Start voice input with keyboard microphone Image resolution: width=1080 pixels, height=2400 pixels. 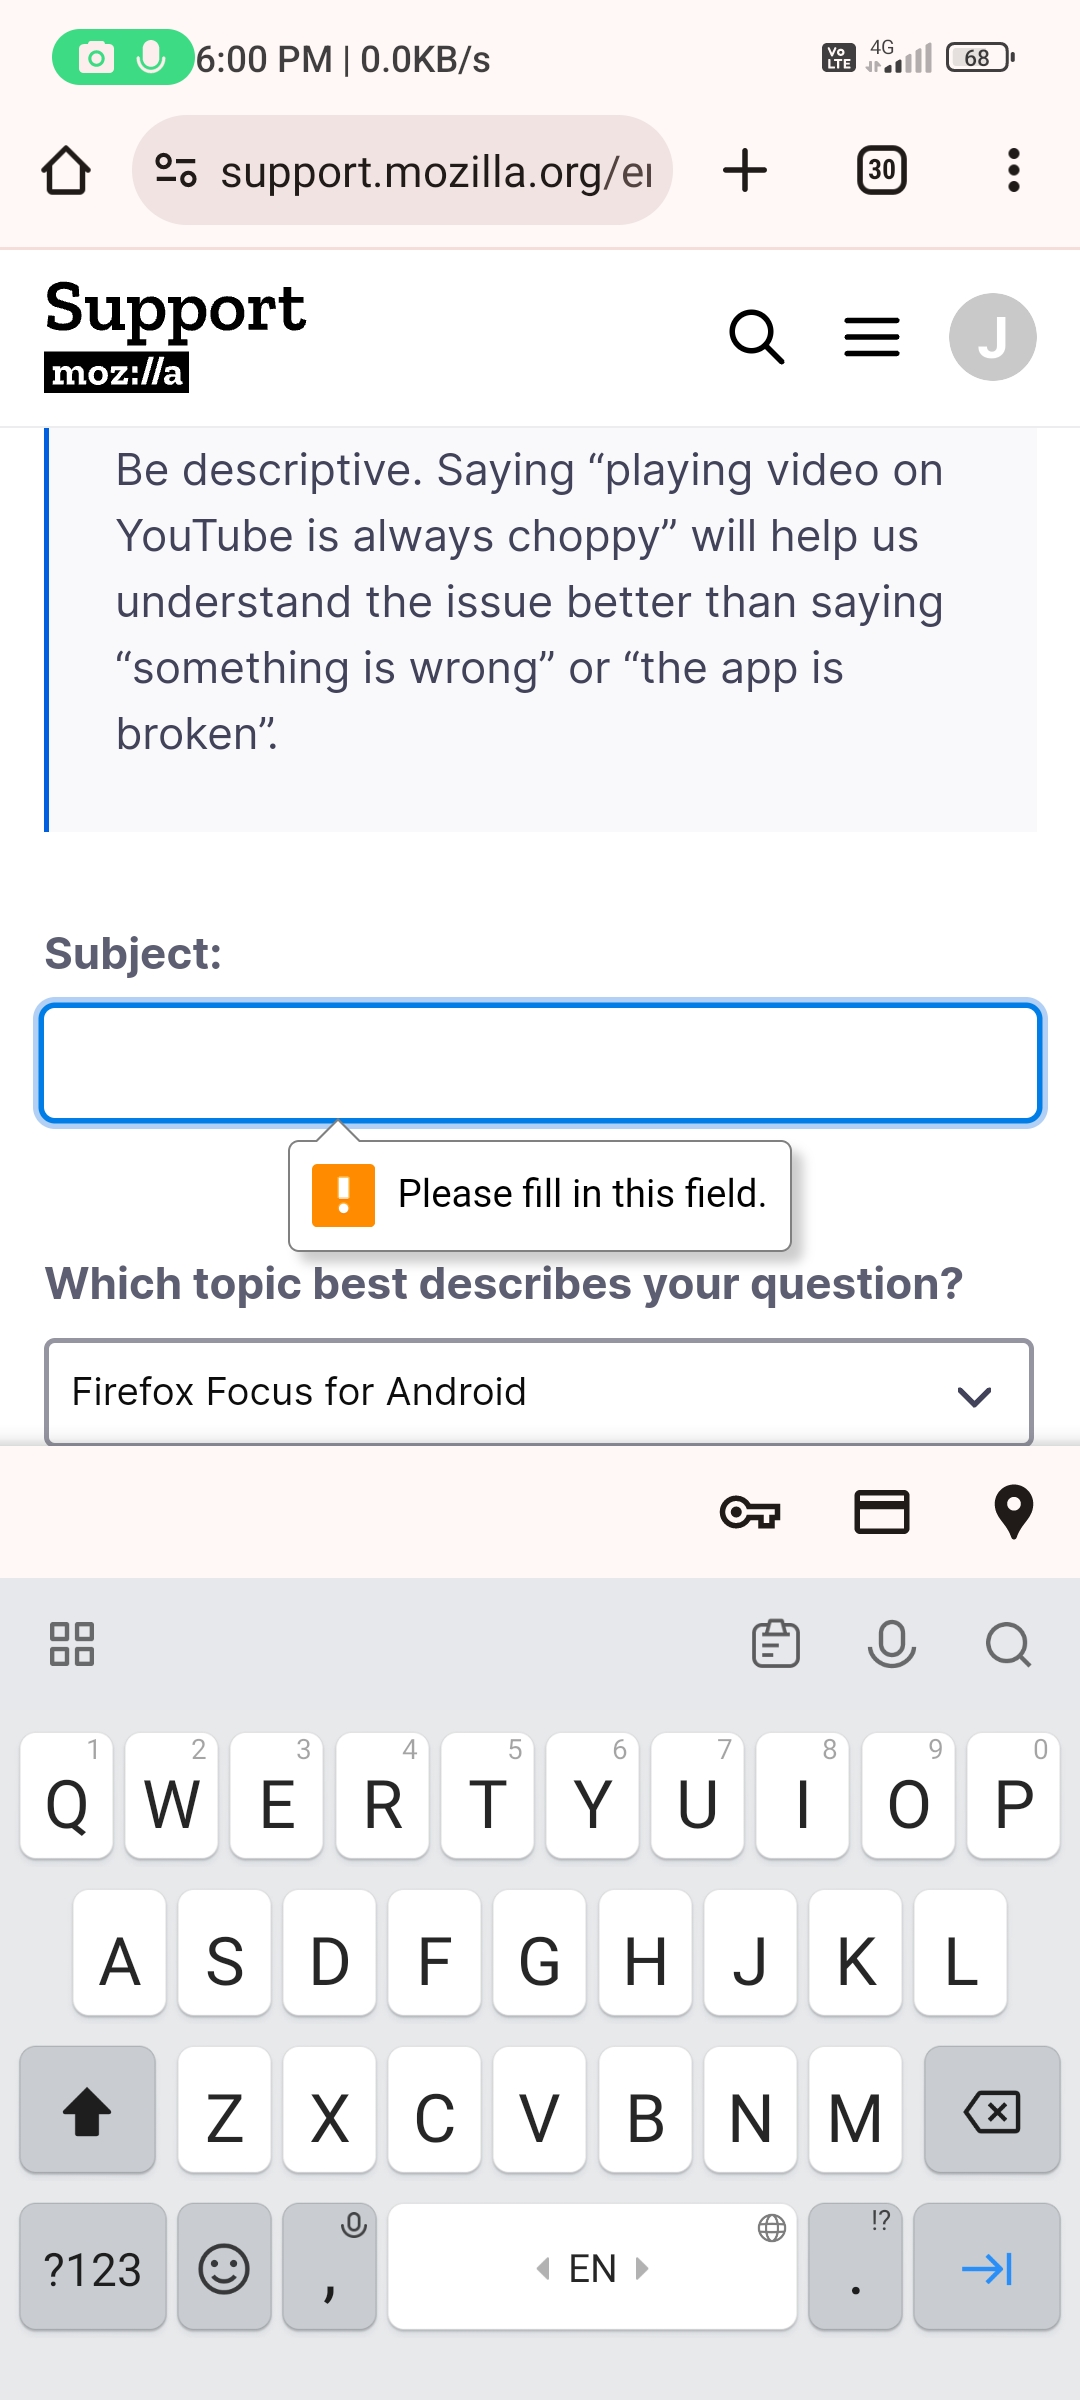[x=892, y=1643]
